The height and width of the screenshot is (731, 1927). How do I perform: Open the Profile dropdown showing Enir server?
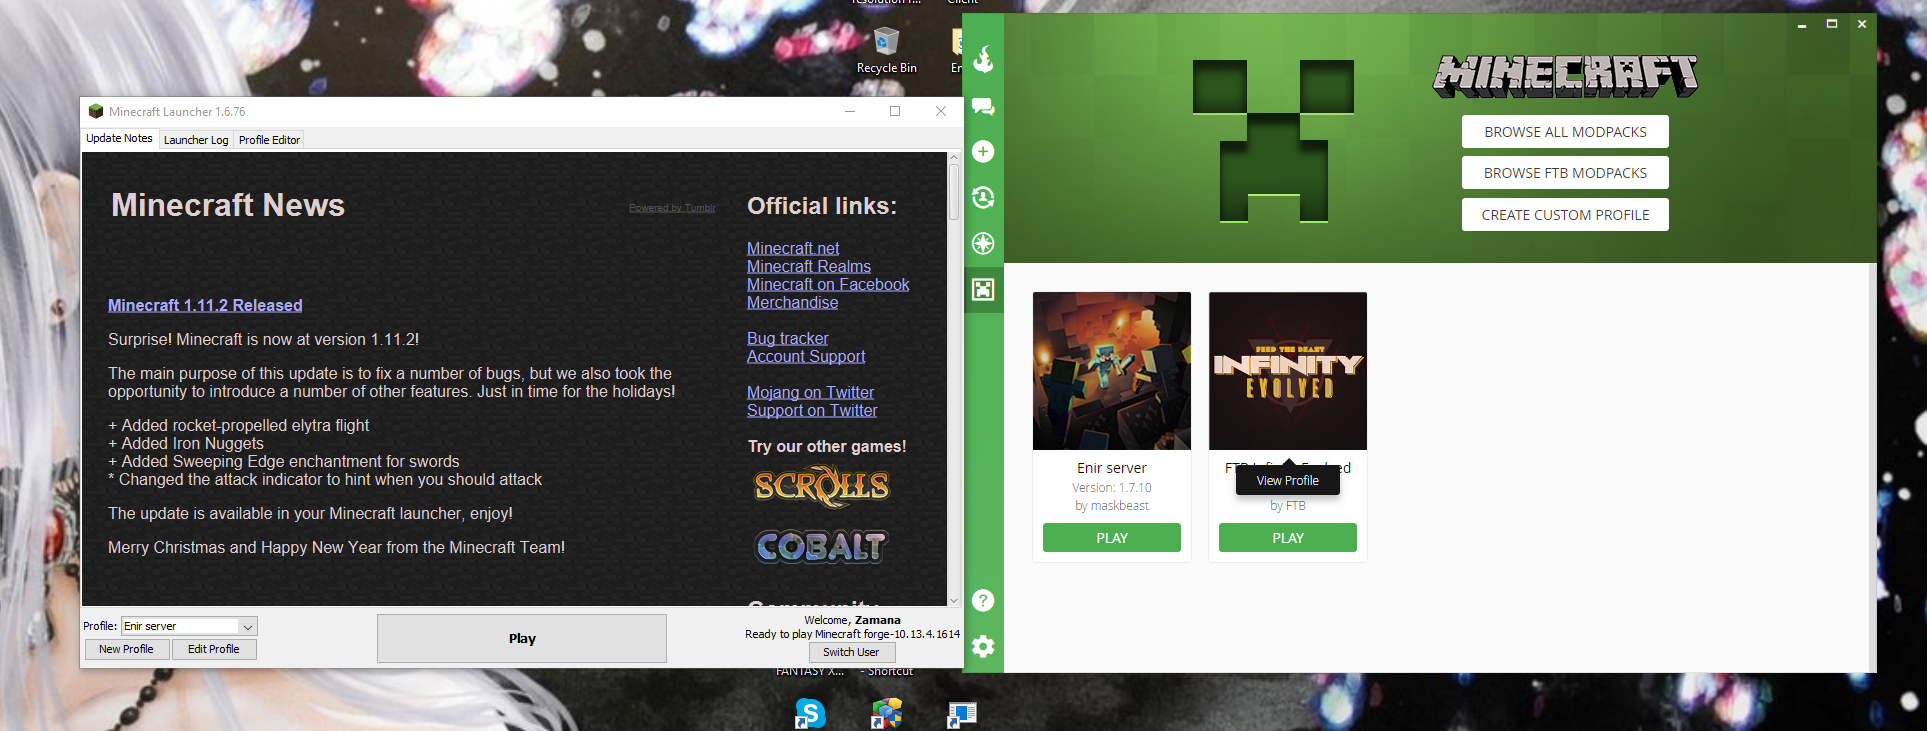(189, 626)
